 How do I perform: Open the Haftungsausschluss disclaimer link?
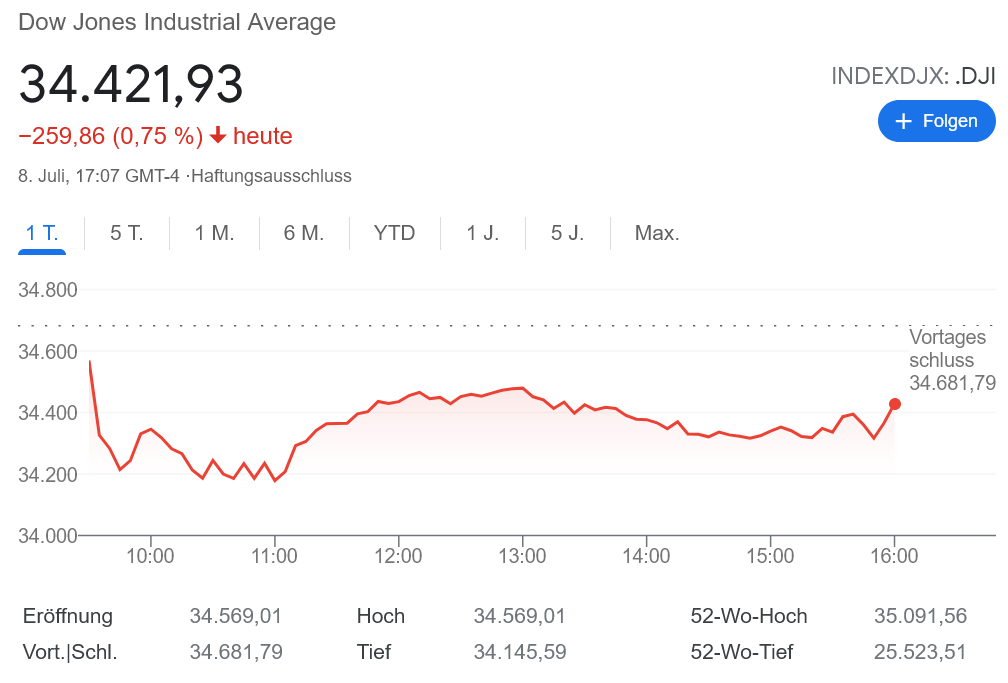[271, 176]
